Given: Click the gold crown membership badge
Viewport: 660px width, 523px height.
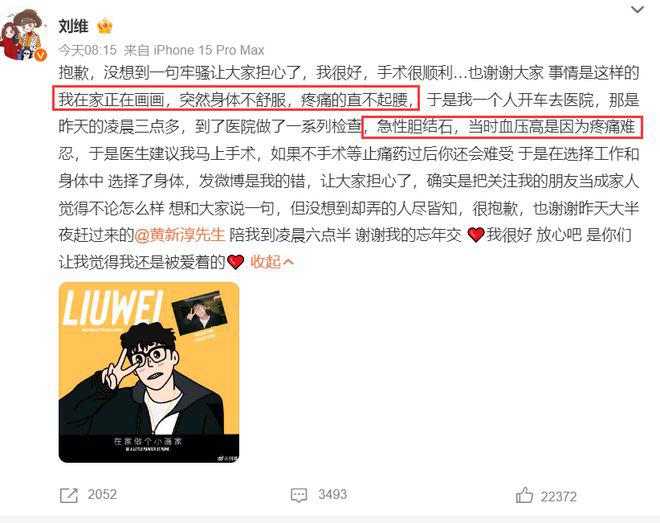Looking at the screenshot, I should pyautogui.click(x=104, y=27).
